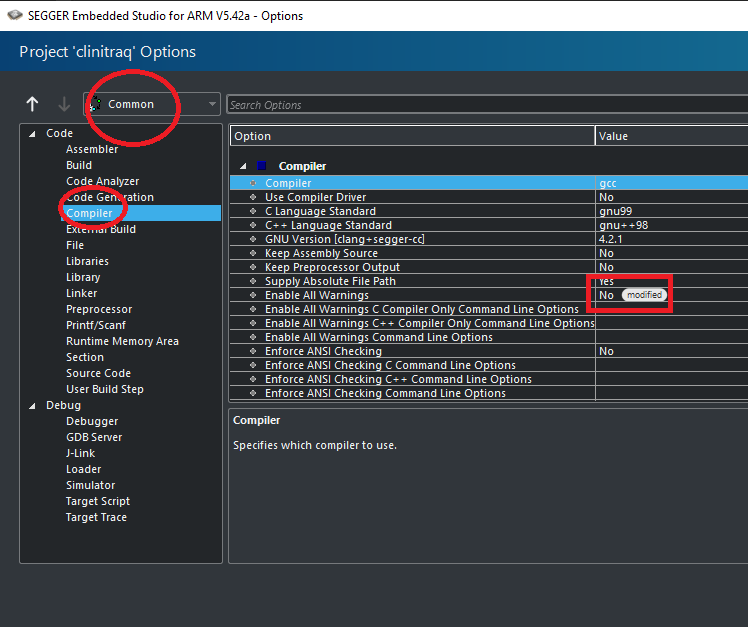748x627 pixels.
Task: Click the Option column header
Action: [413, 136]
